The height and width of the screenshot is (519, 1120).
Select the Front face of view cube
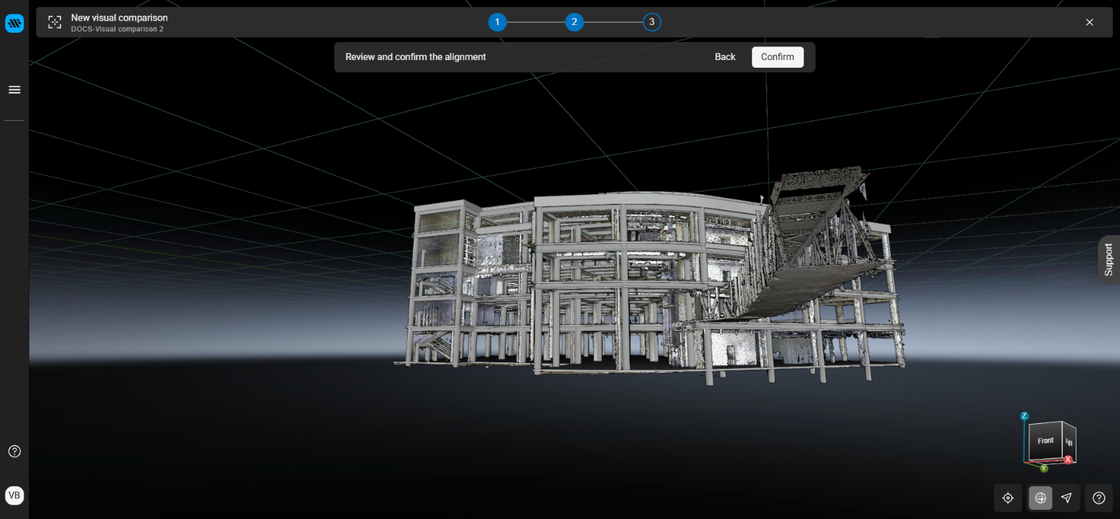click(1045, 441)
